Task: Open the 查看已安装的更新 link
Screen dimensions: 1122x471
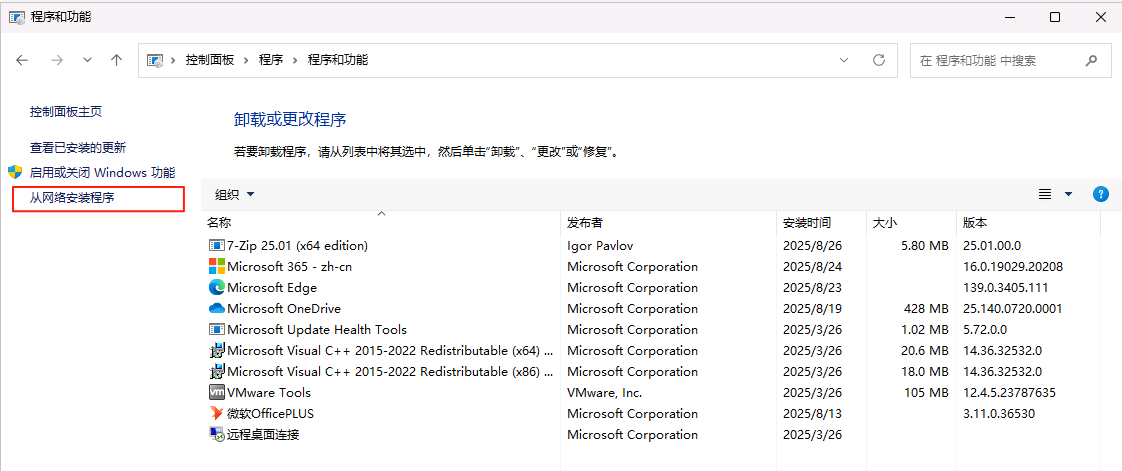Action: pyautogui.click(x=78, y=147)
